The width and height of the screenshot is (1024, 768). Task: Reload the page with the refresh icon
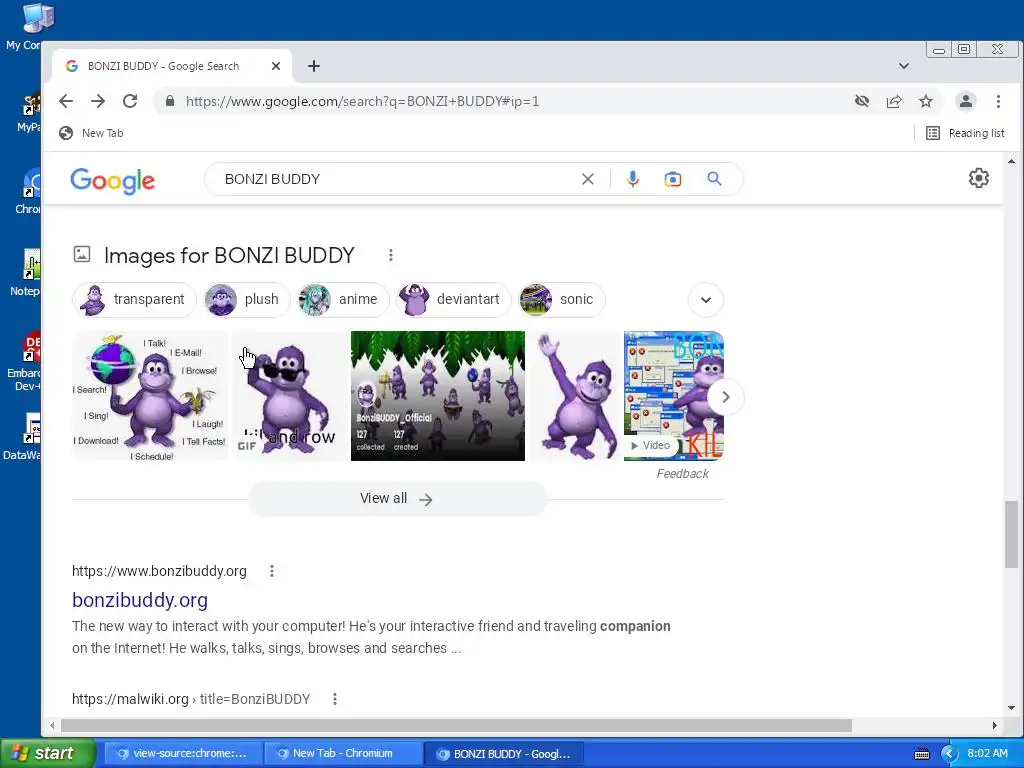click(x=130, y=101)
